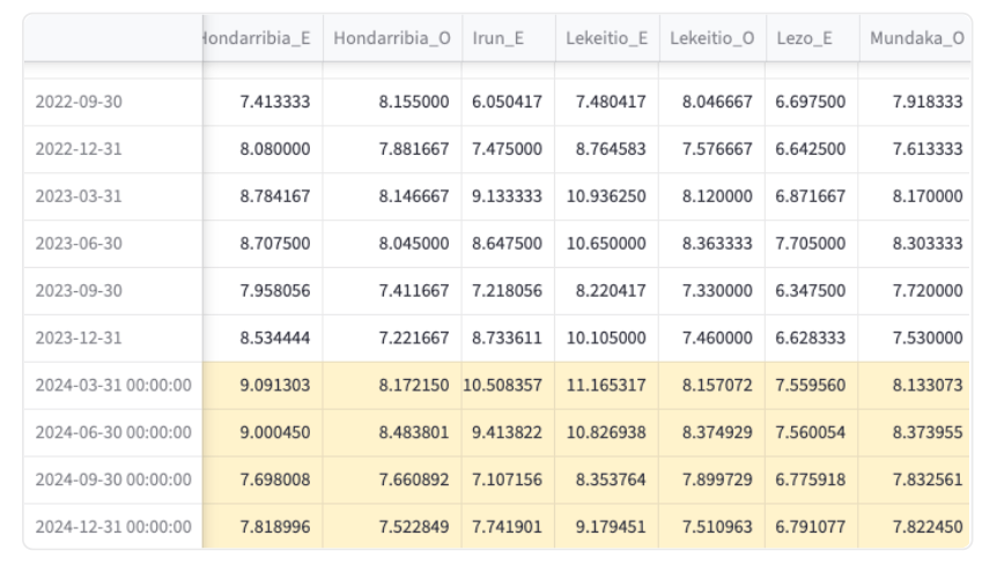998x580 pixels.
Task: Click cell value 9.133333
Action: (507, 196)
